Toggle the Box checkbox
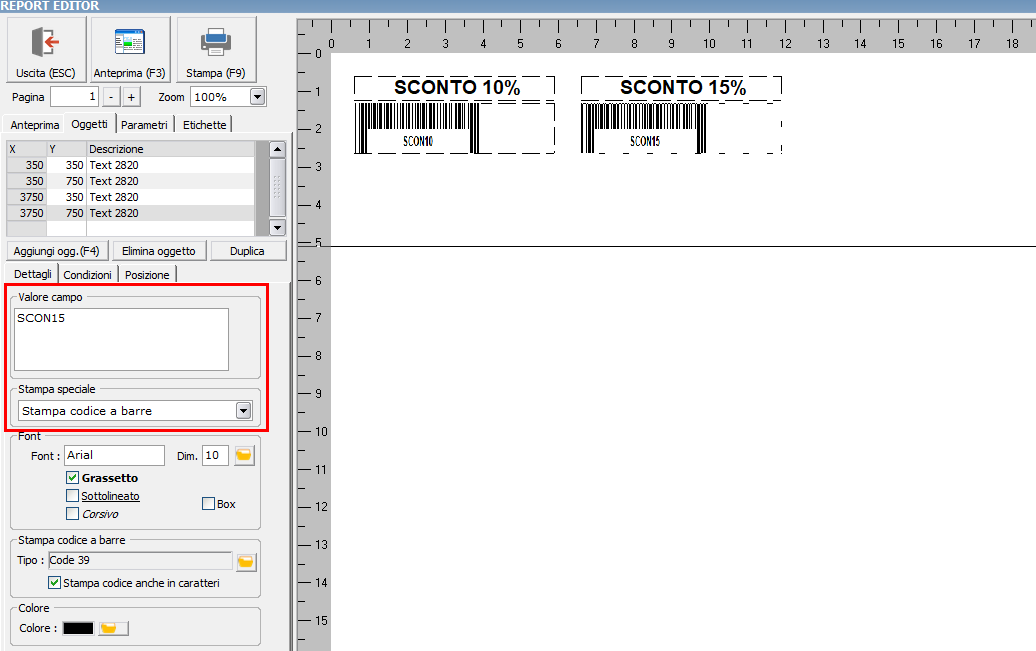 pos(208,504)
